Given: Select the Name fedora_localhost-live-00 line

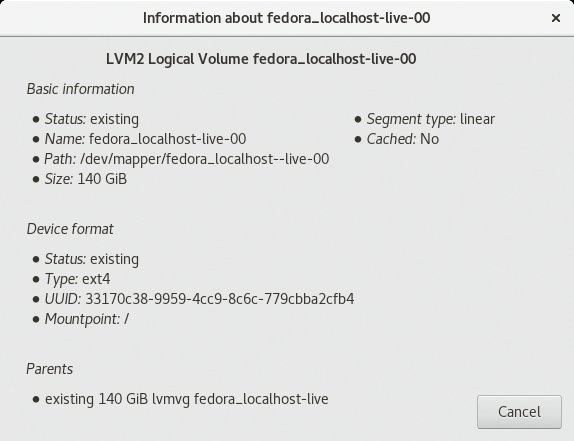Looking at the screenshot, I should coord(145,139).
